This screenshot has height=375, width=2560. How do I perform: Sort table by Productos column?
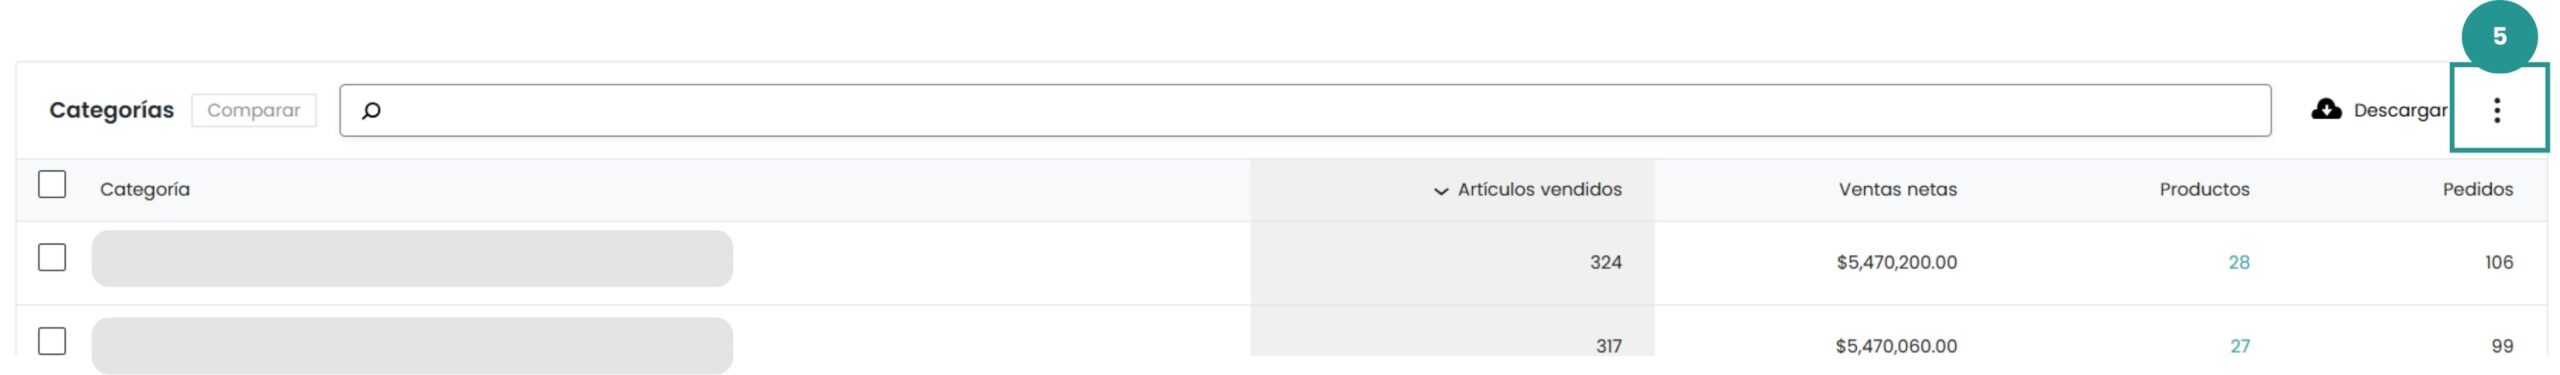click(x=2204, y=189)
